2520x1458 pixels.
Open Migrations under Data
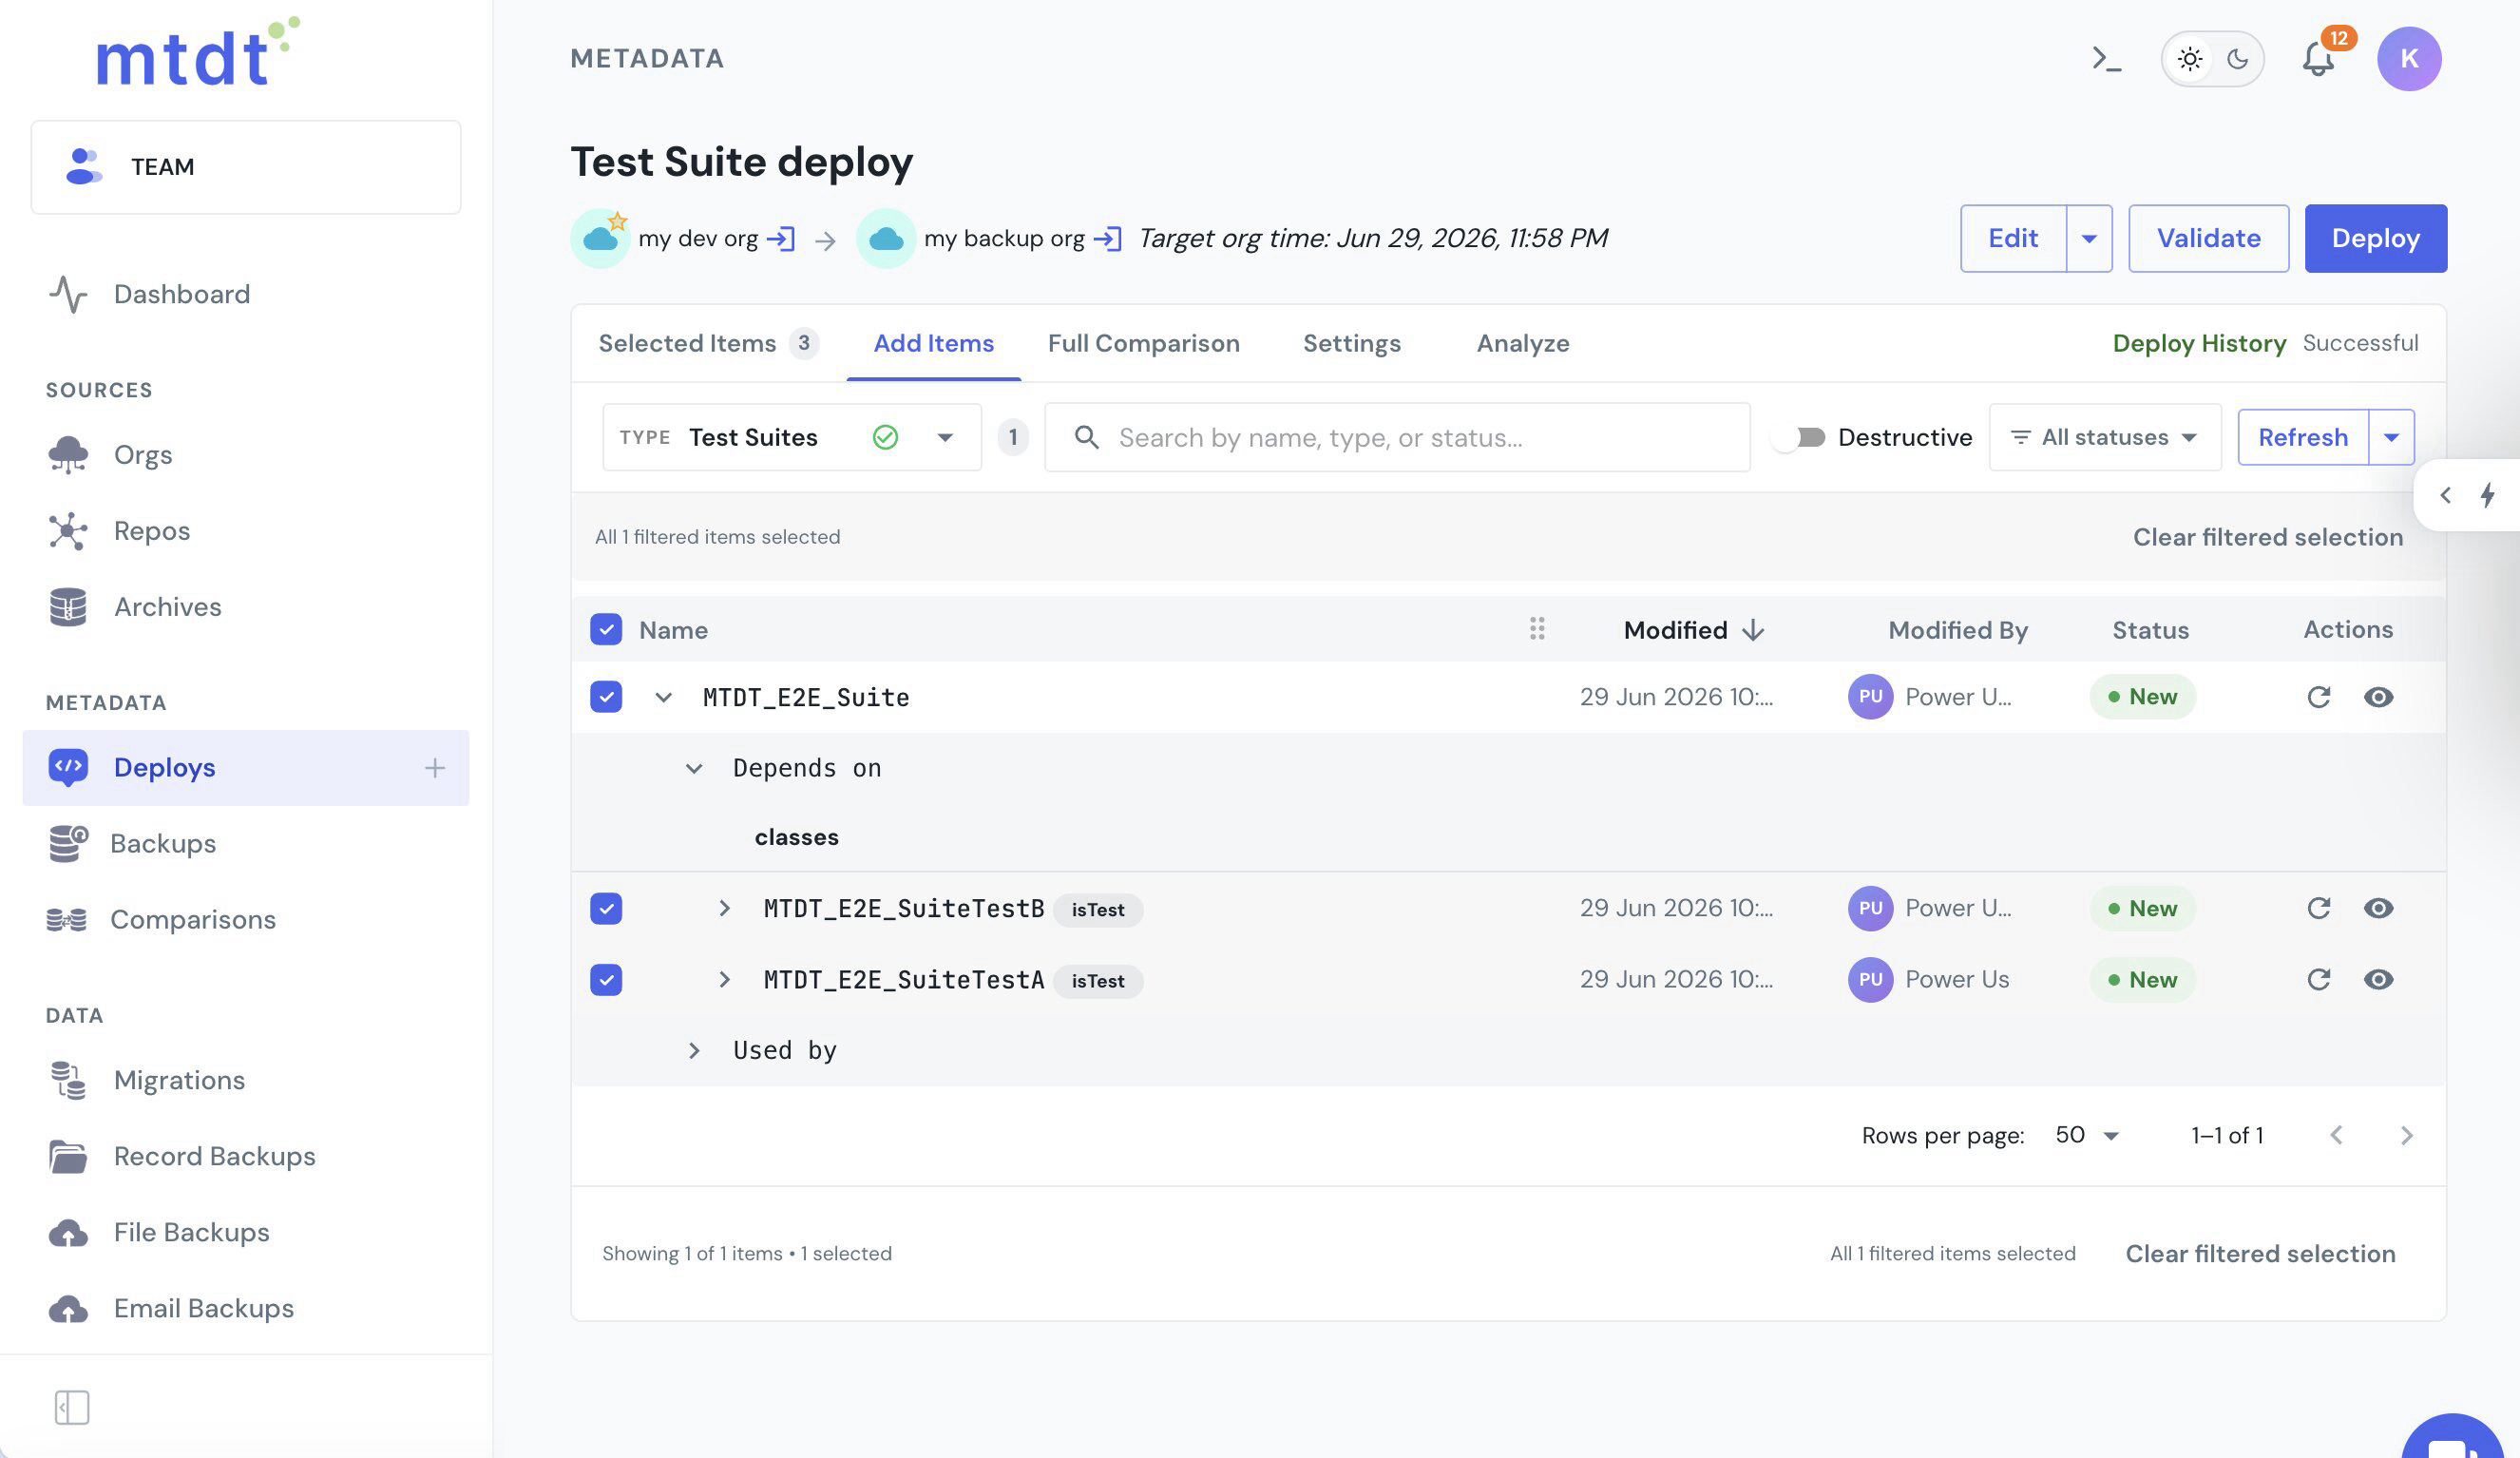246,1080
